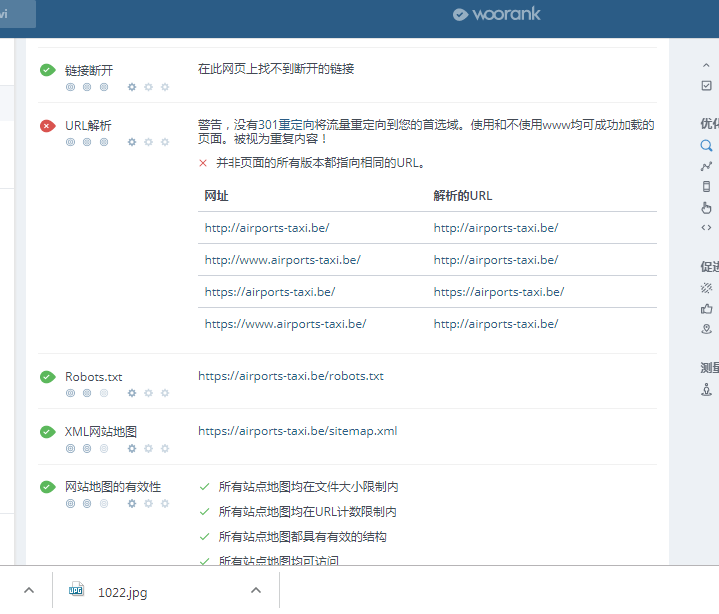This screenshot has width=719, height=614.
Task: Open link https://airports-taxi.be/ in 网址 column
Action: click(x=270, y=292)
